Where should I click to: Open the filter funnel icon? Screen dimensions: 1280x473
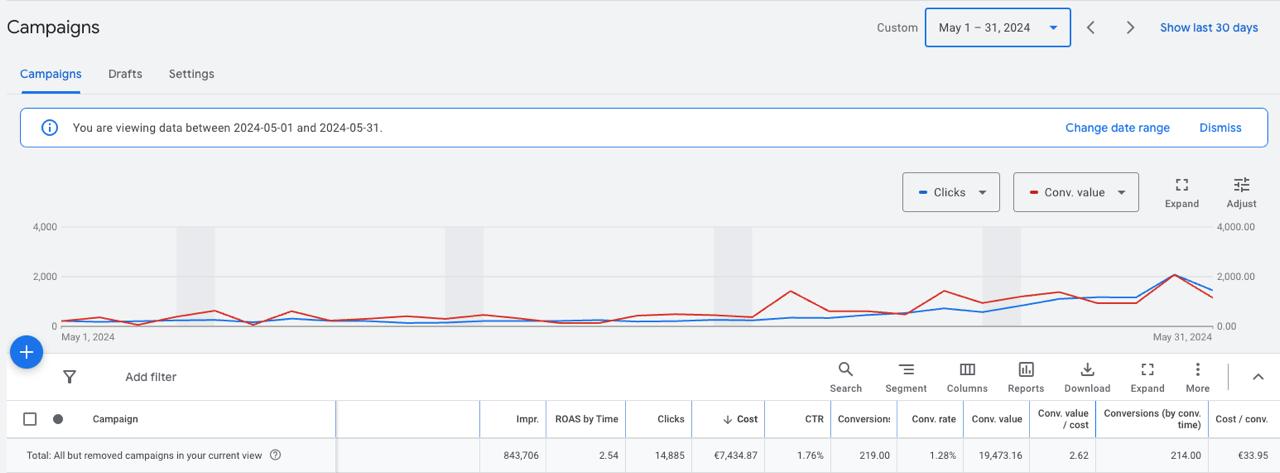[69, 377]
